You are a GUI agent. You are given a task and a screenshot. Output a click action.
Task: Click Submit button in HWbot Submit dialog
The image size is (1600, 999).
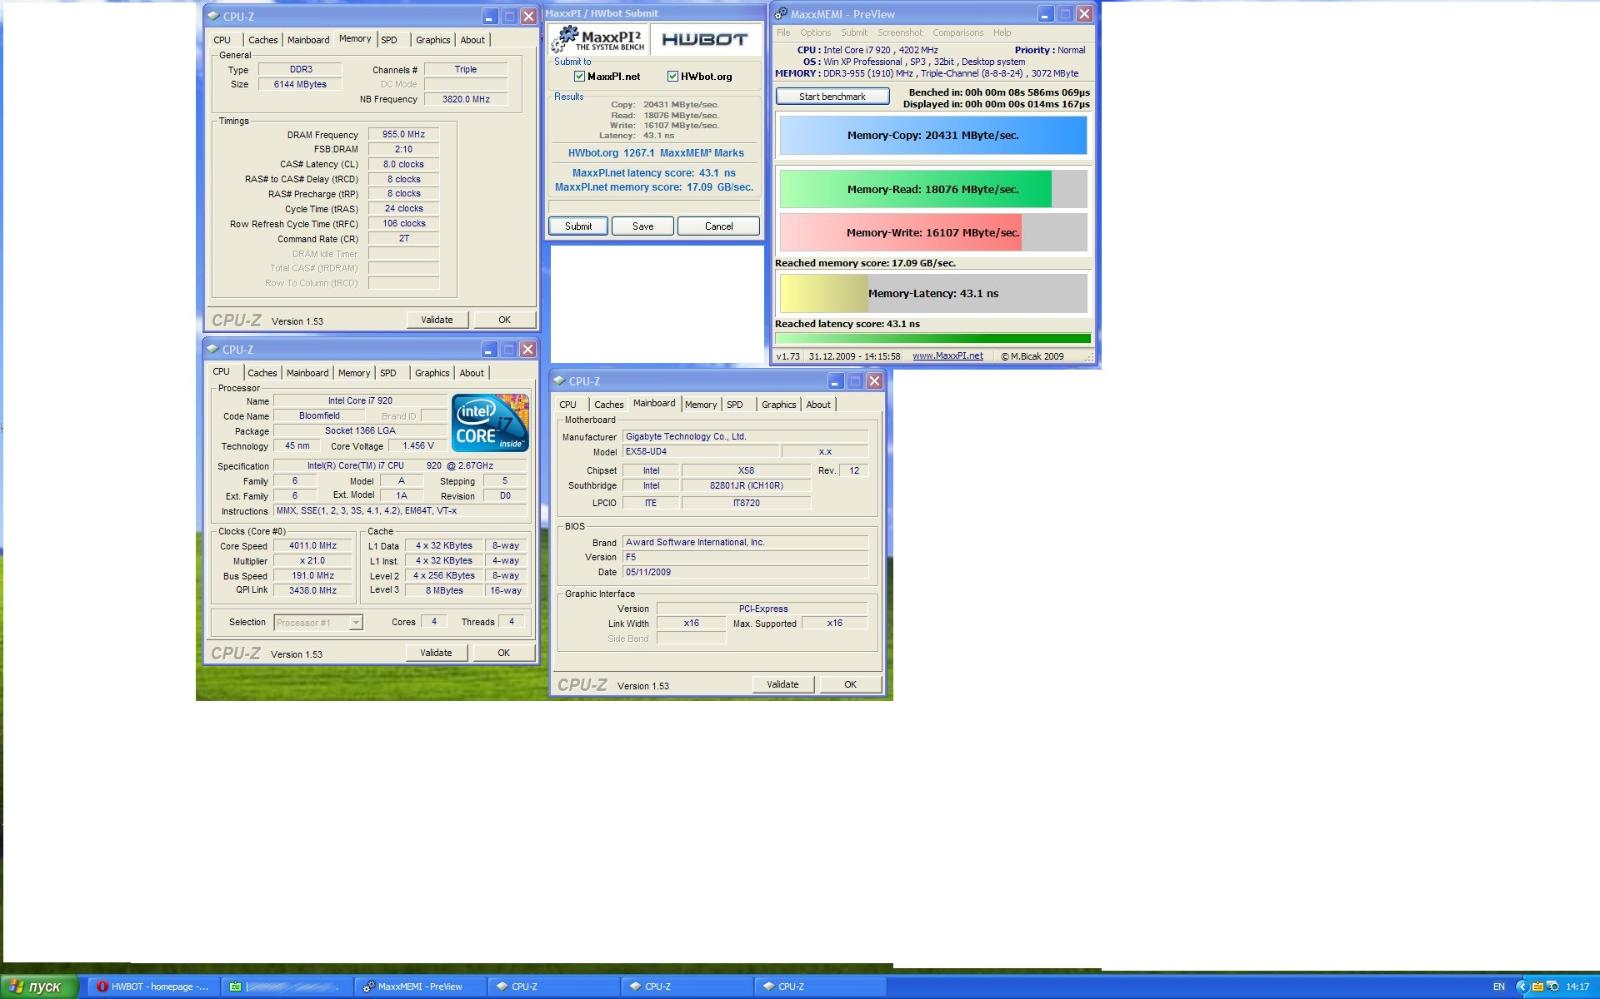(578, 226)
